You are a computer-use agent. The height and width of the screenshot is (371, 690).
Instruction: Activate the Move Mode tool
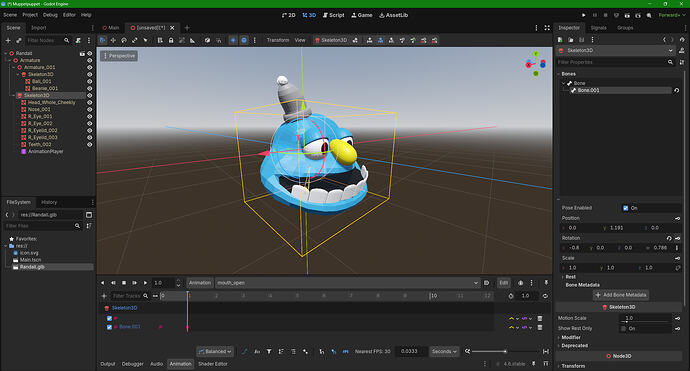point(113,40)
